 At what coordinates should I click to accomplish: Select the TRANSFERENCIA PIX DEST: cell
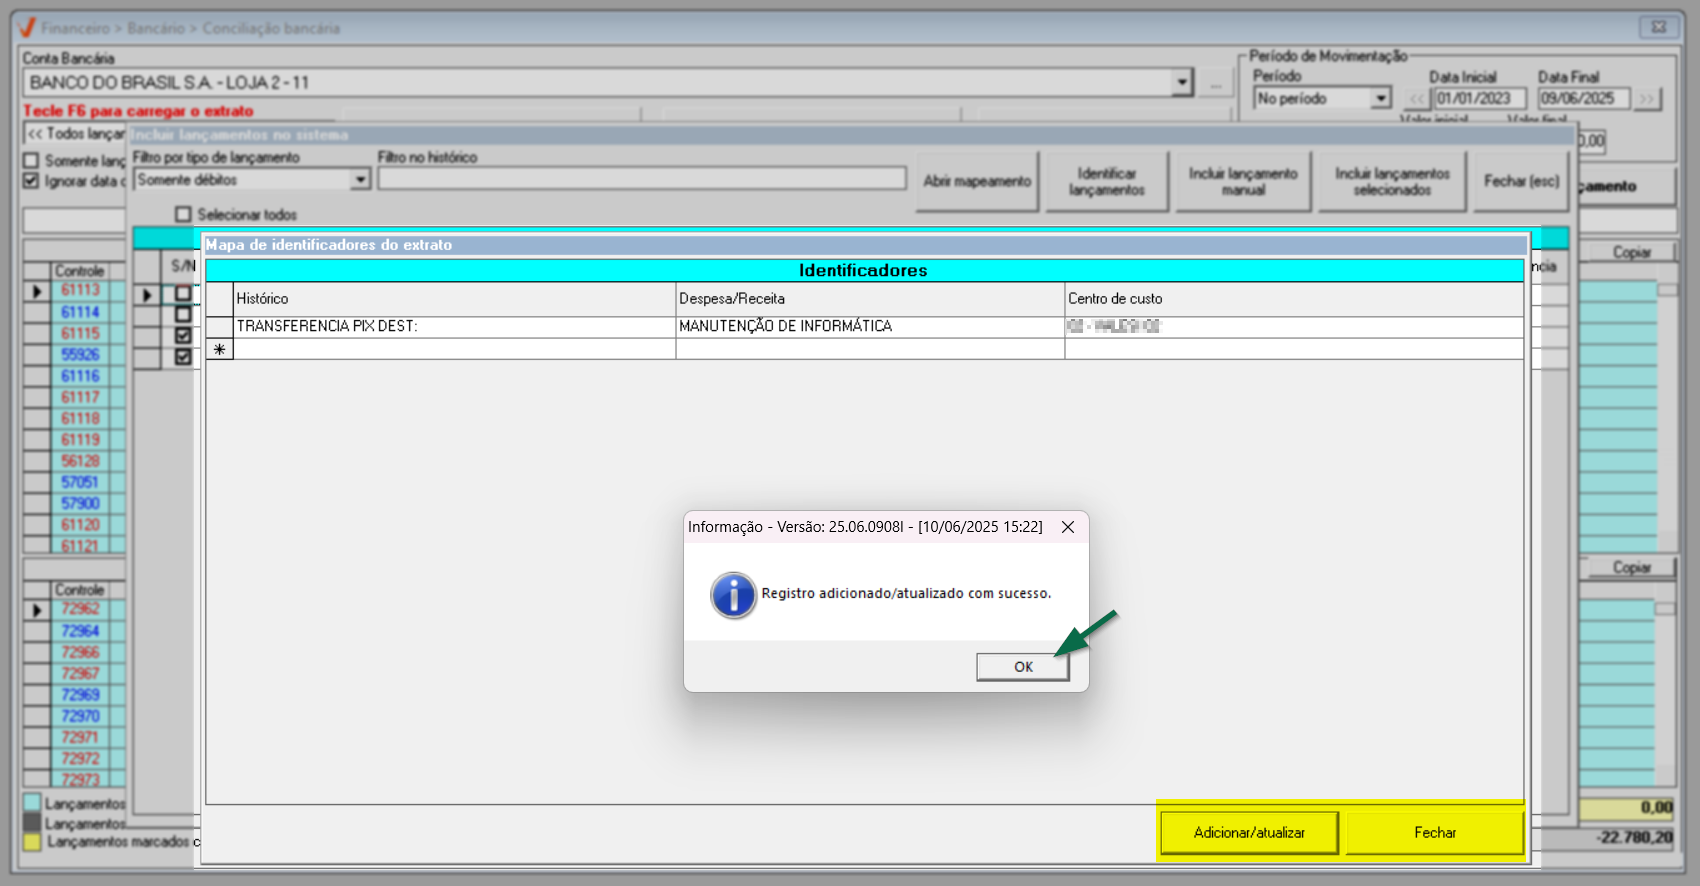(x=455, y=327)
